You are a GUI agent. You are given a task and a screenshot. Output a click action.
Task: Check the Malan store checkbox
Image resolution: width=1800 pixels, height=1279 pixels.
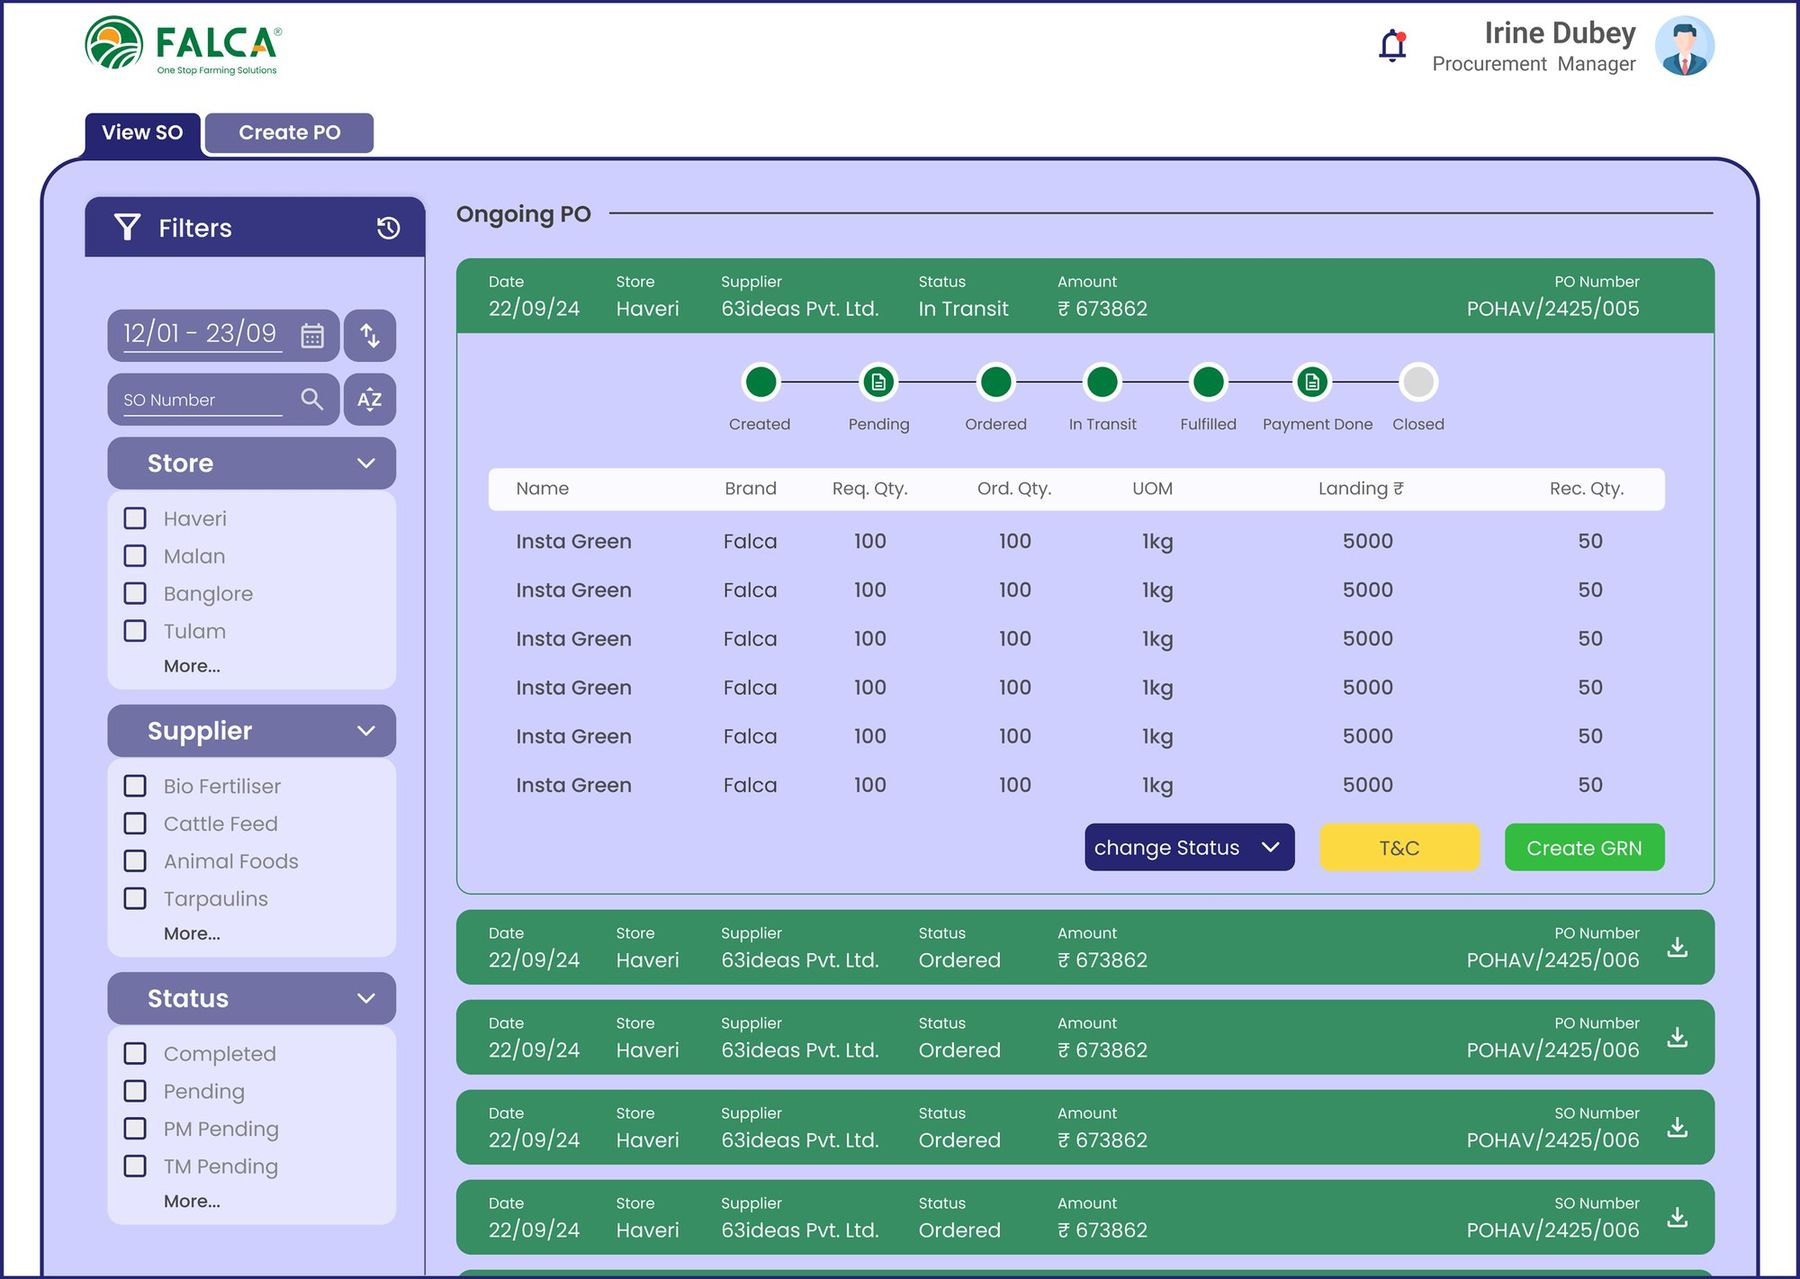point(135,555)
